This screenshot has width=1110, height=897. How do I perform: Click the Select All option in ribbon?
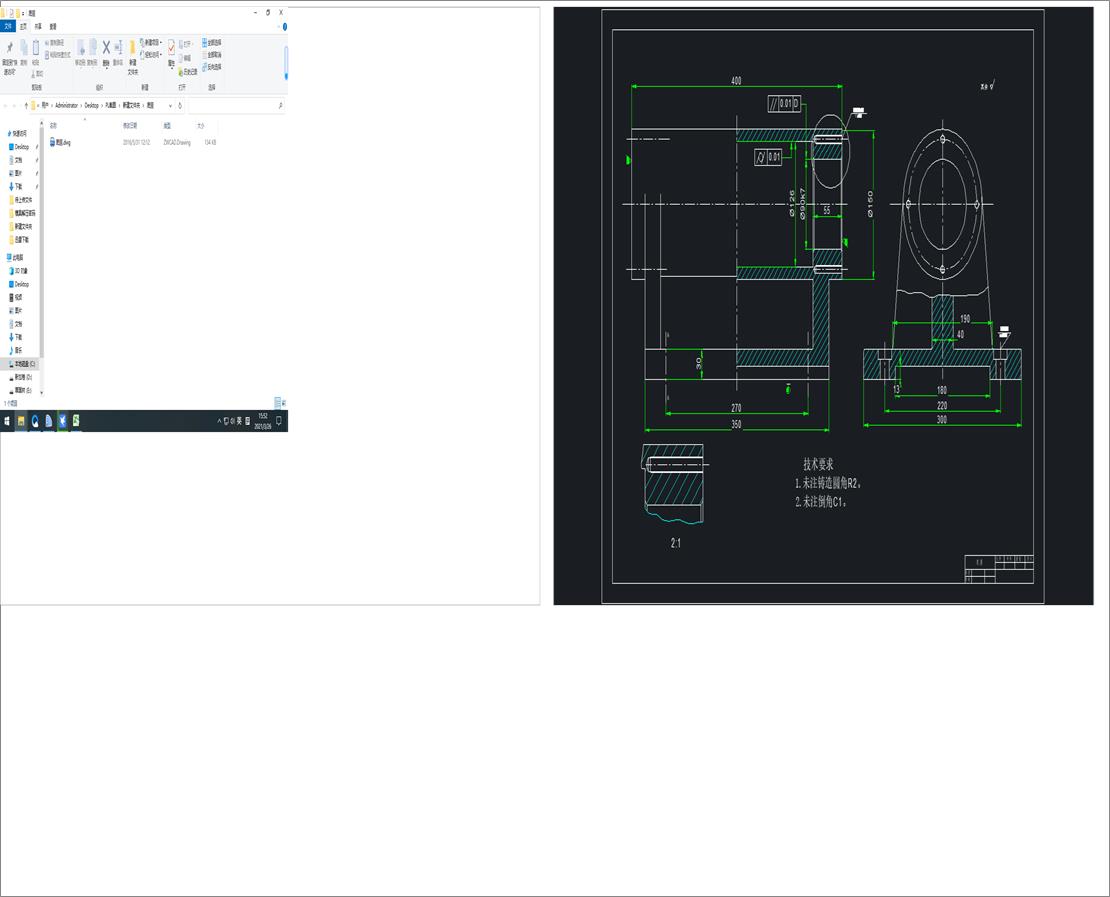(212, 43)
